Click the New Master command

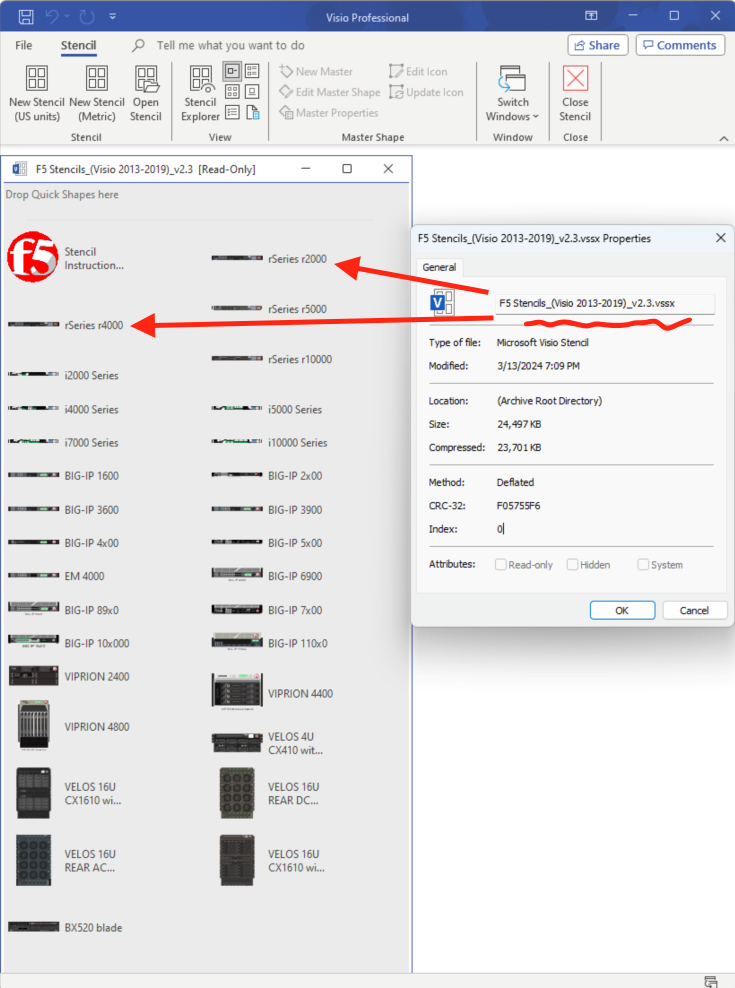click(x=316, y=71)
